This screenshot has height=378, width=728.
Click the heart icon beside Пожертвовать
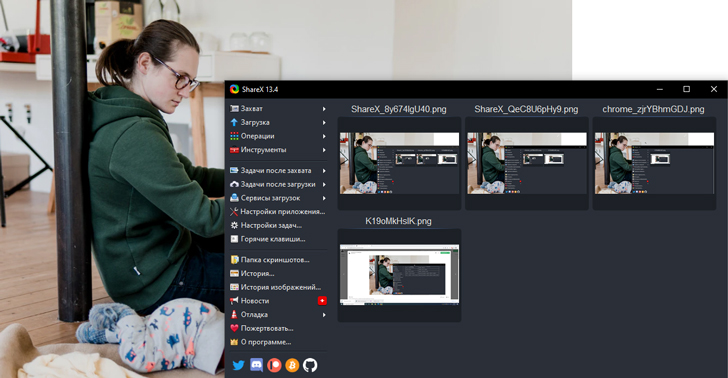pos(234,328)
